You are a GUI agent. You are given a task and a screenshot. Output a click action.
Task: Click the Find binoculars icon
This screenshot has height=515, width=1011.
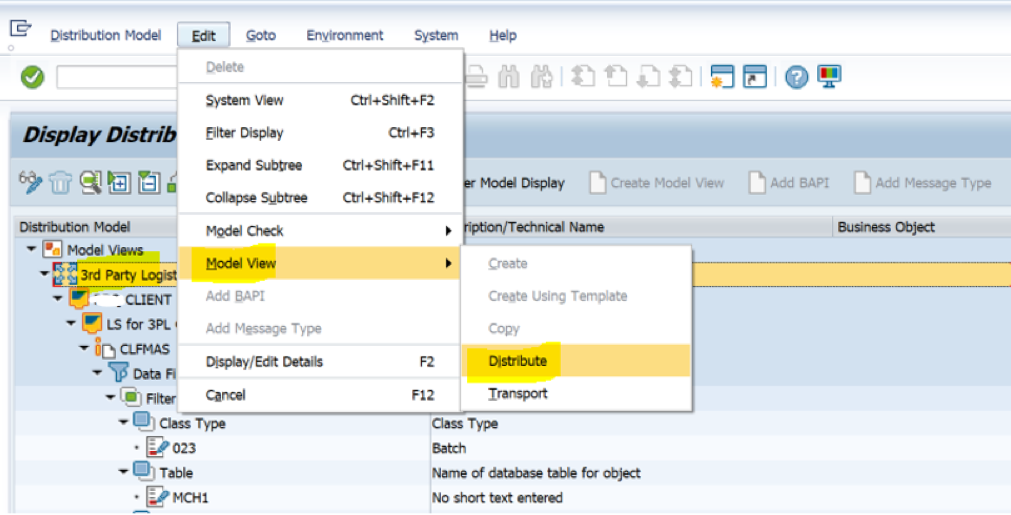pyautogui.click(x=509, y=77)
